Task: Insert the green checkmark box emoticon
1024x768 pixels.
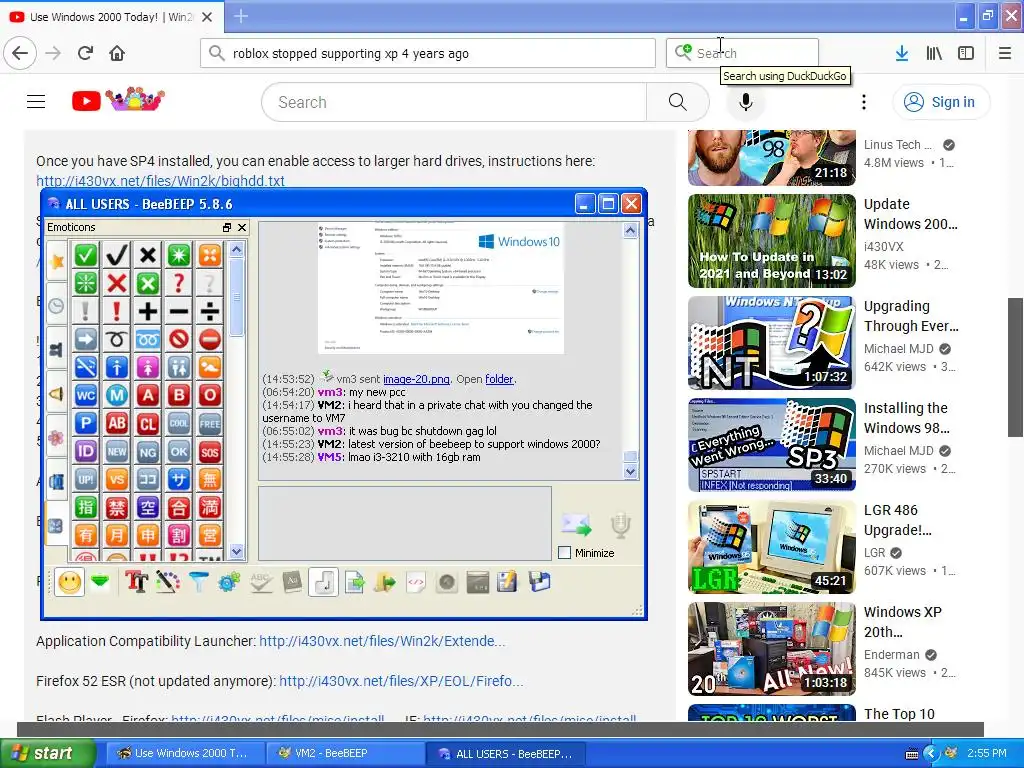Action: [x=86, y=255]
